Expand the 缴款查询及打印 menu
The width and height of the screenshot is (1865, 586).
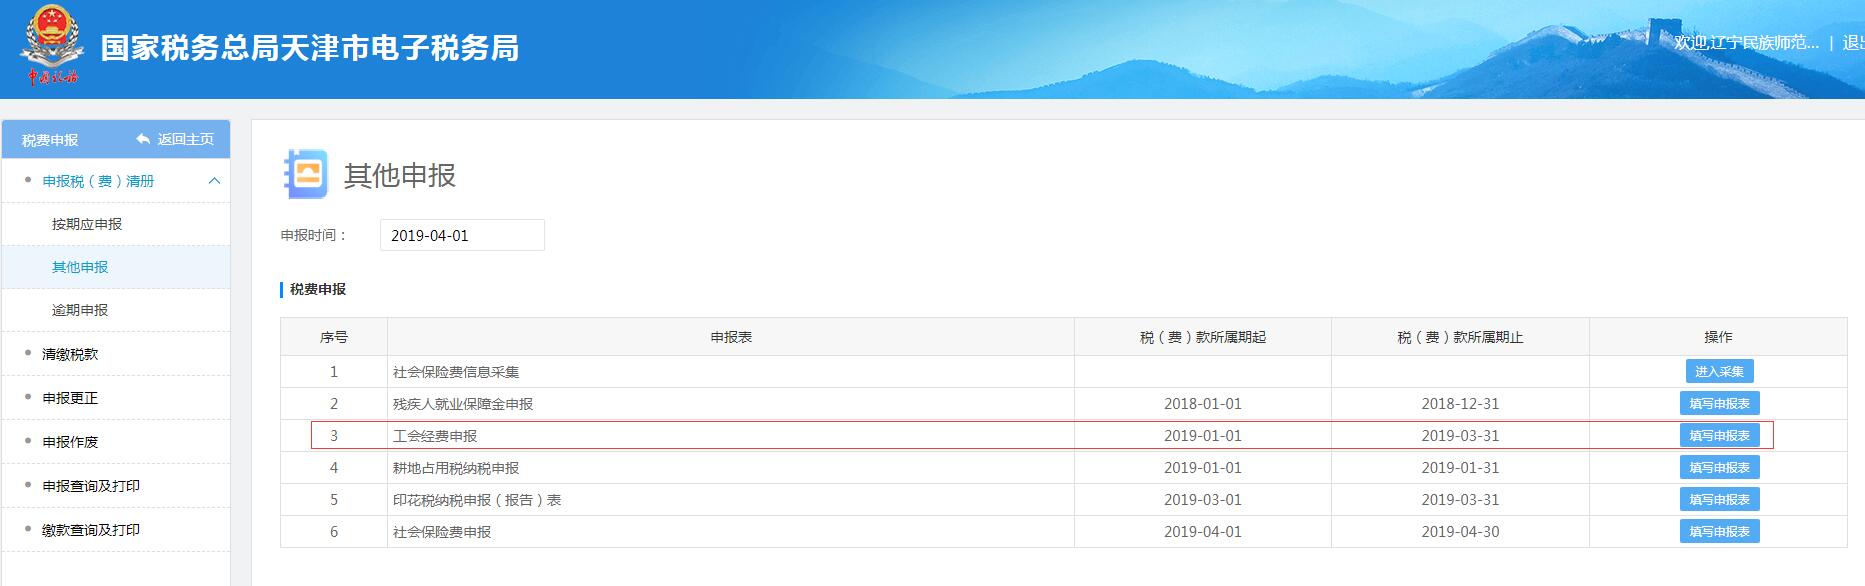(x=91, y=530)
